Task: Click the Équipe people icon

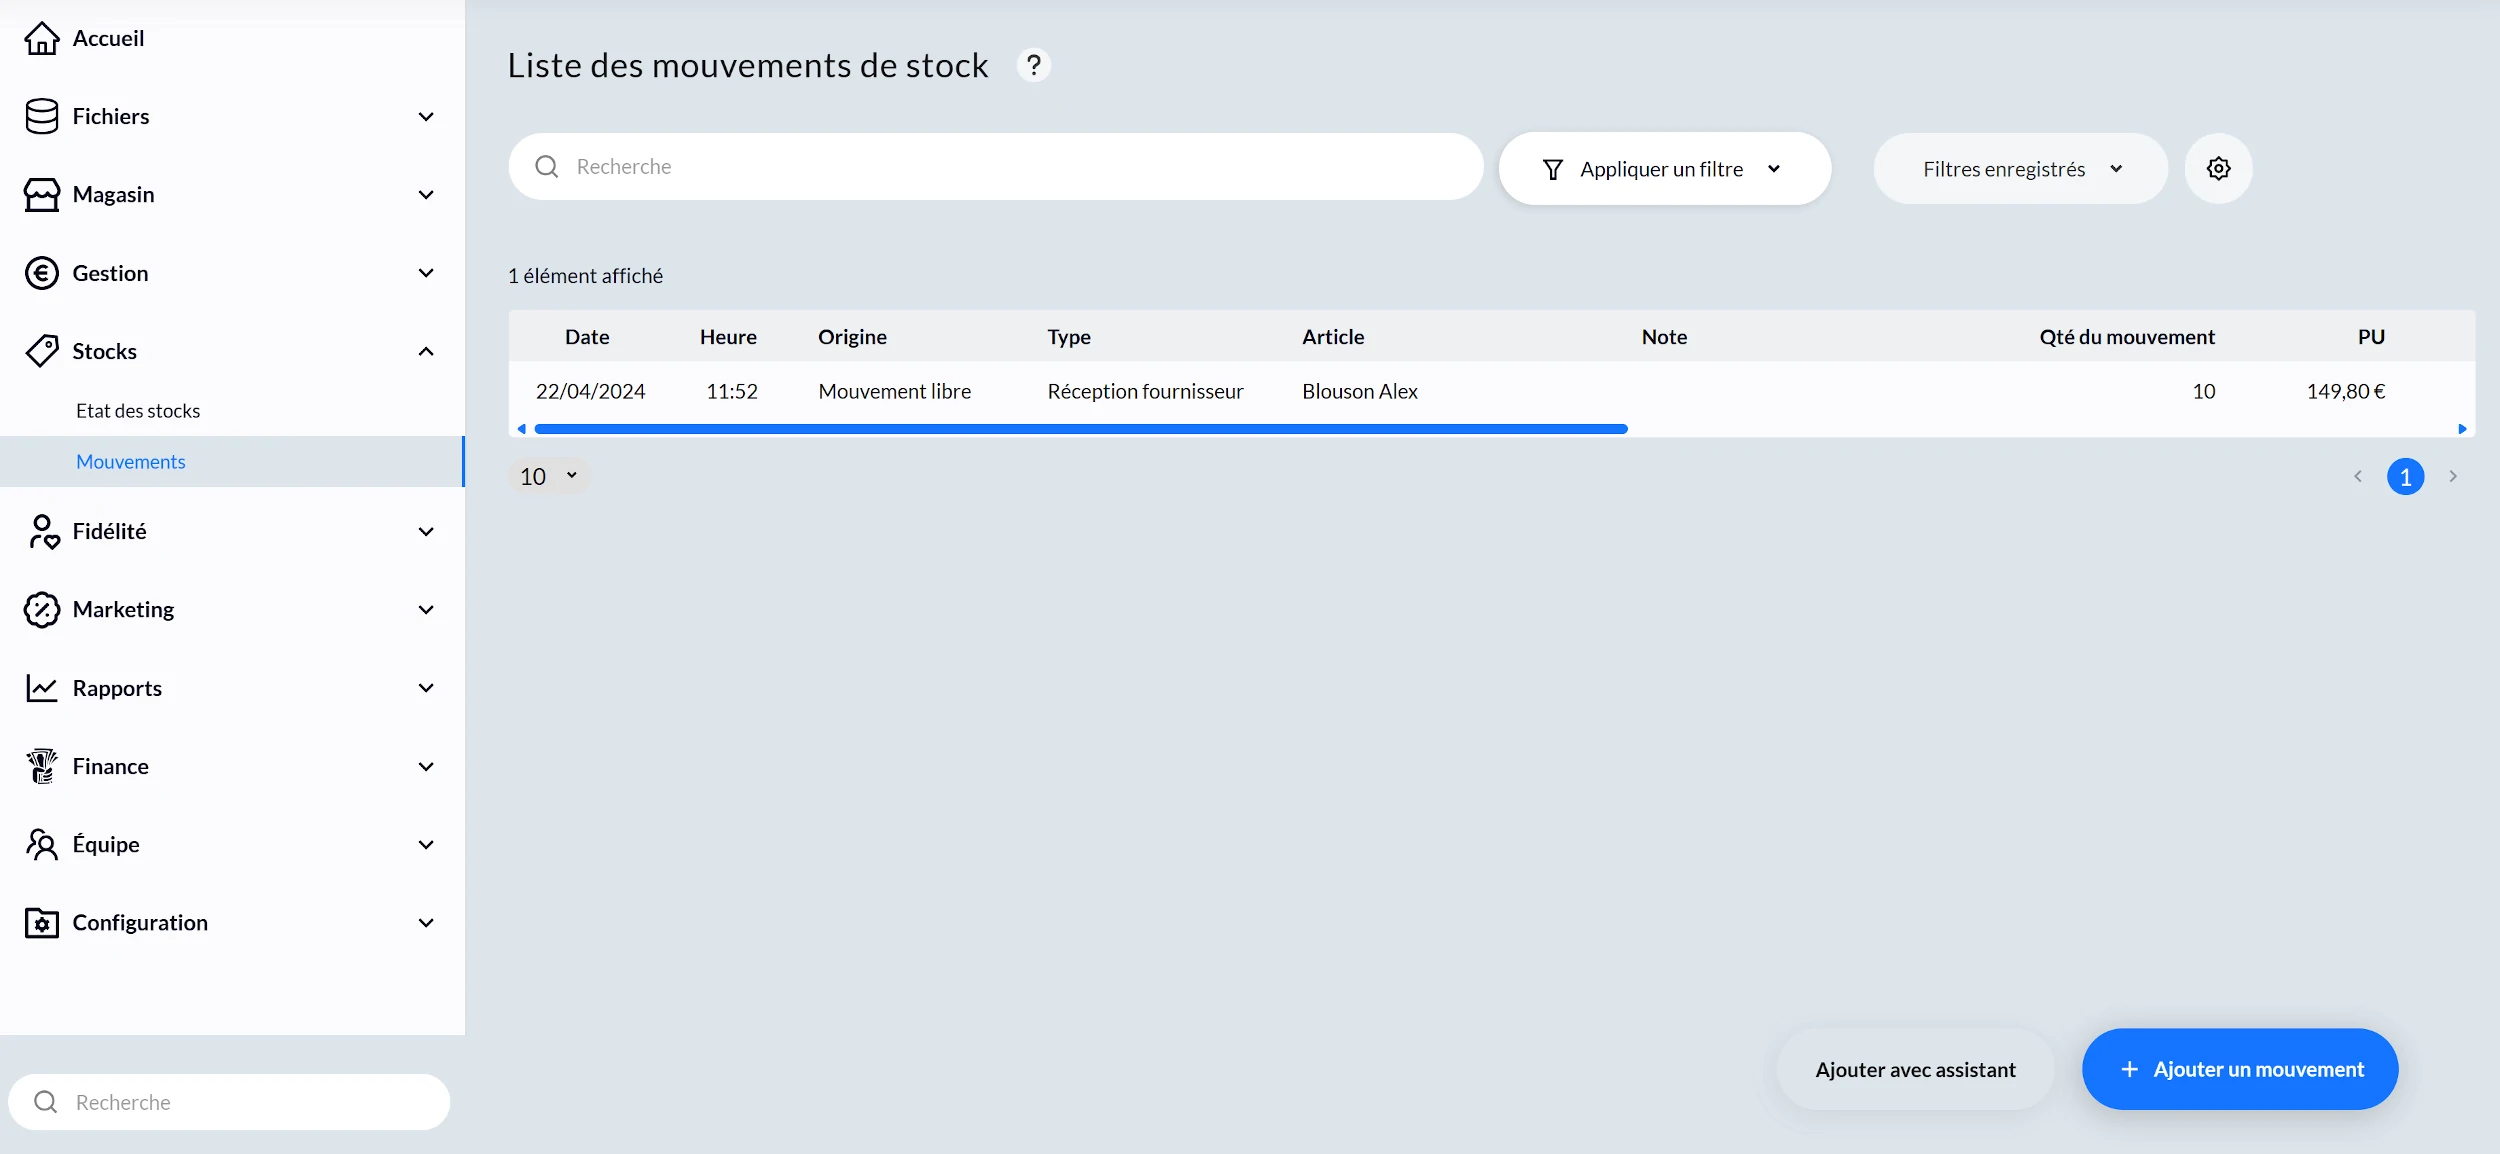Action: tap(42, 844)
